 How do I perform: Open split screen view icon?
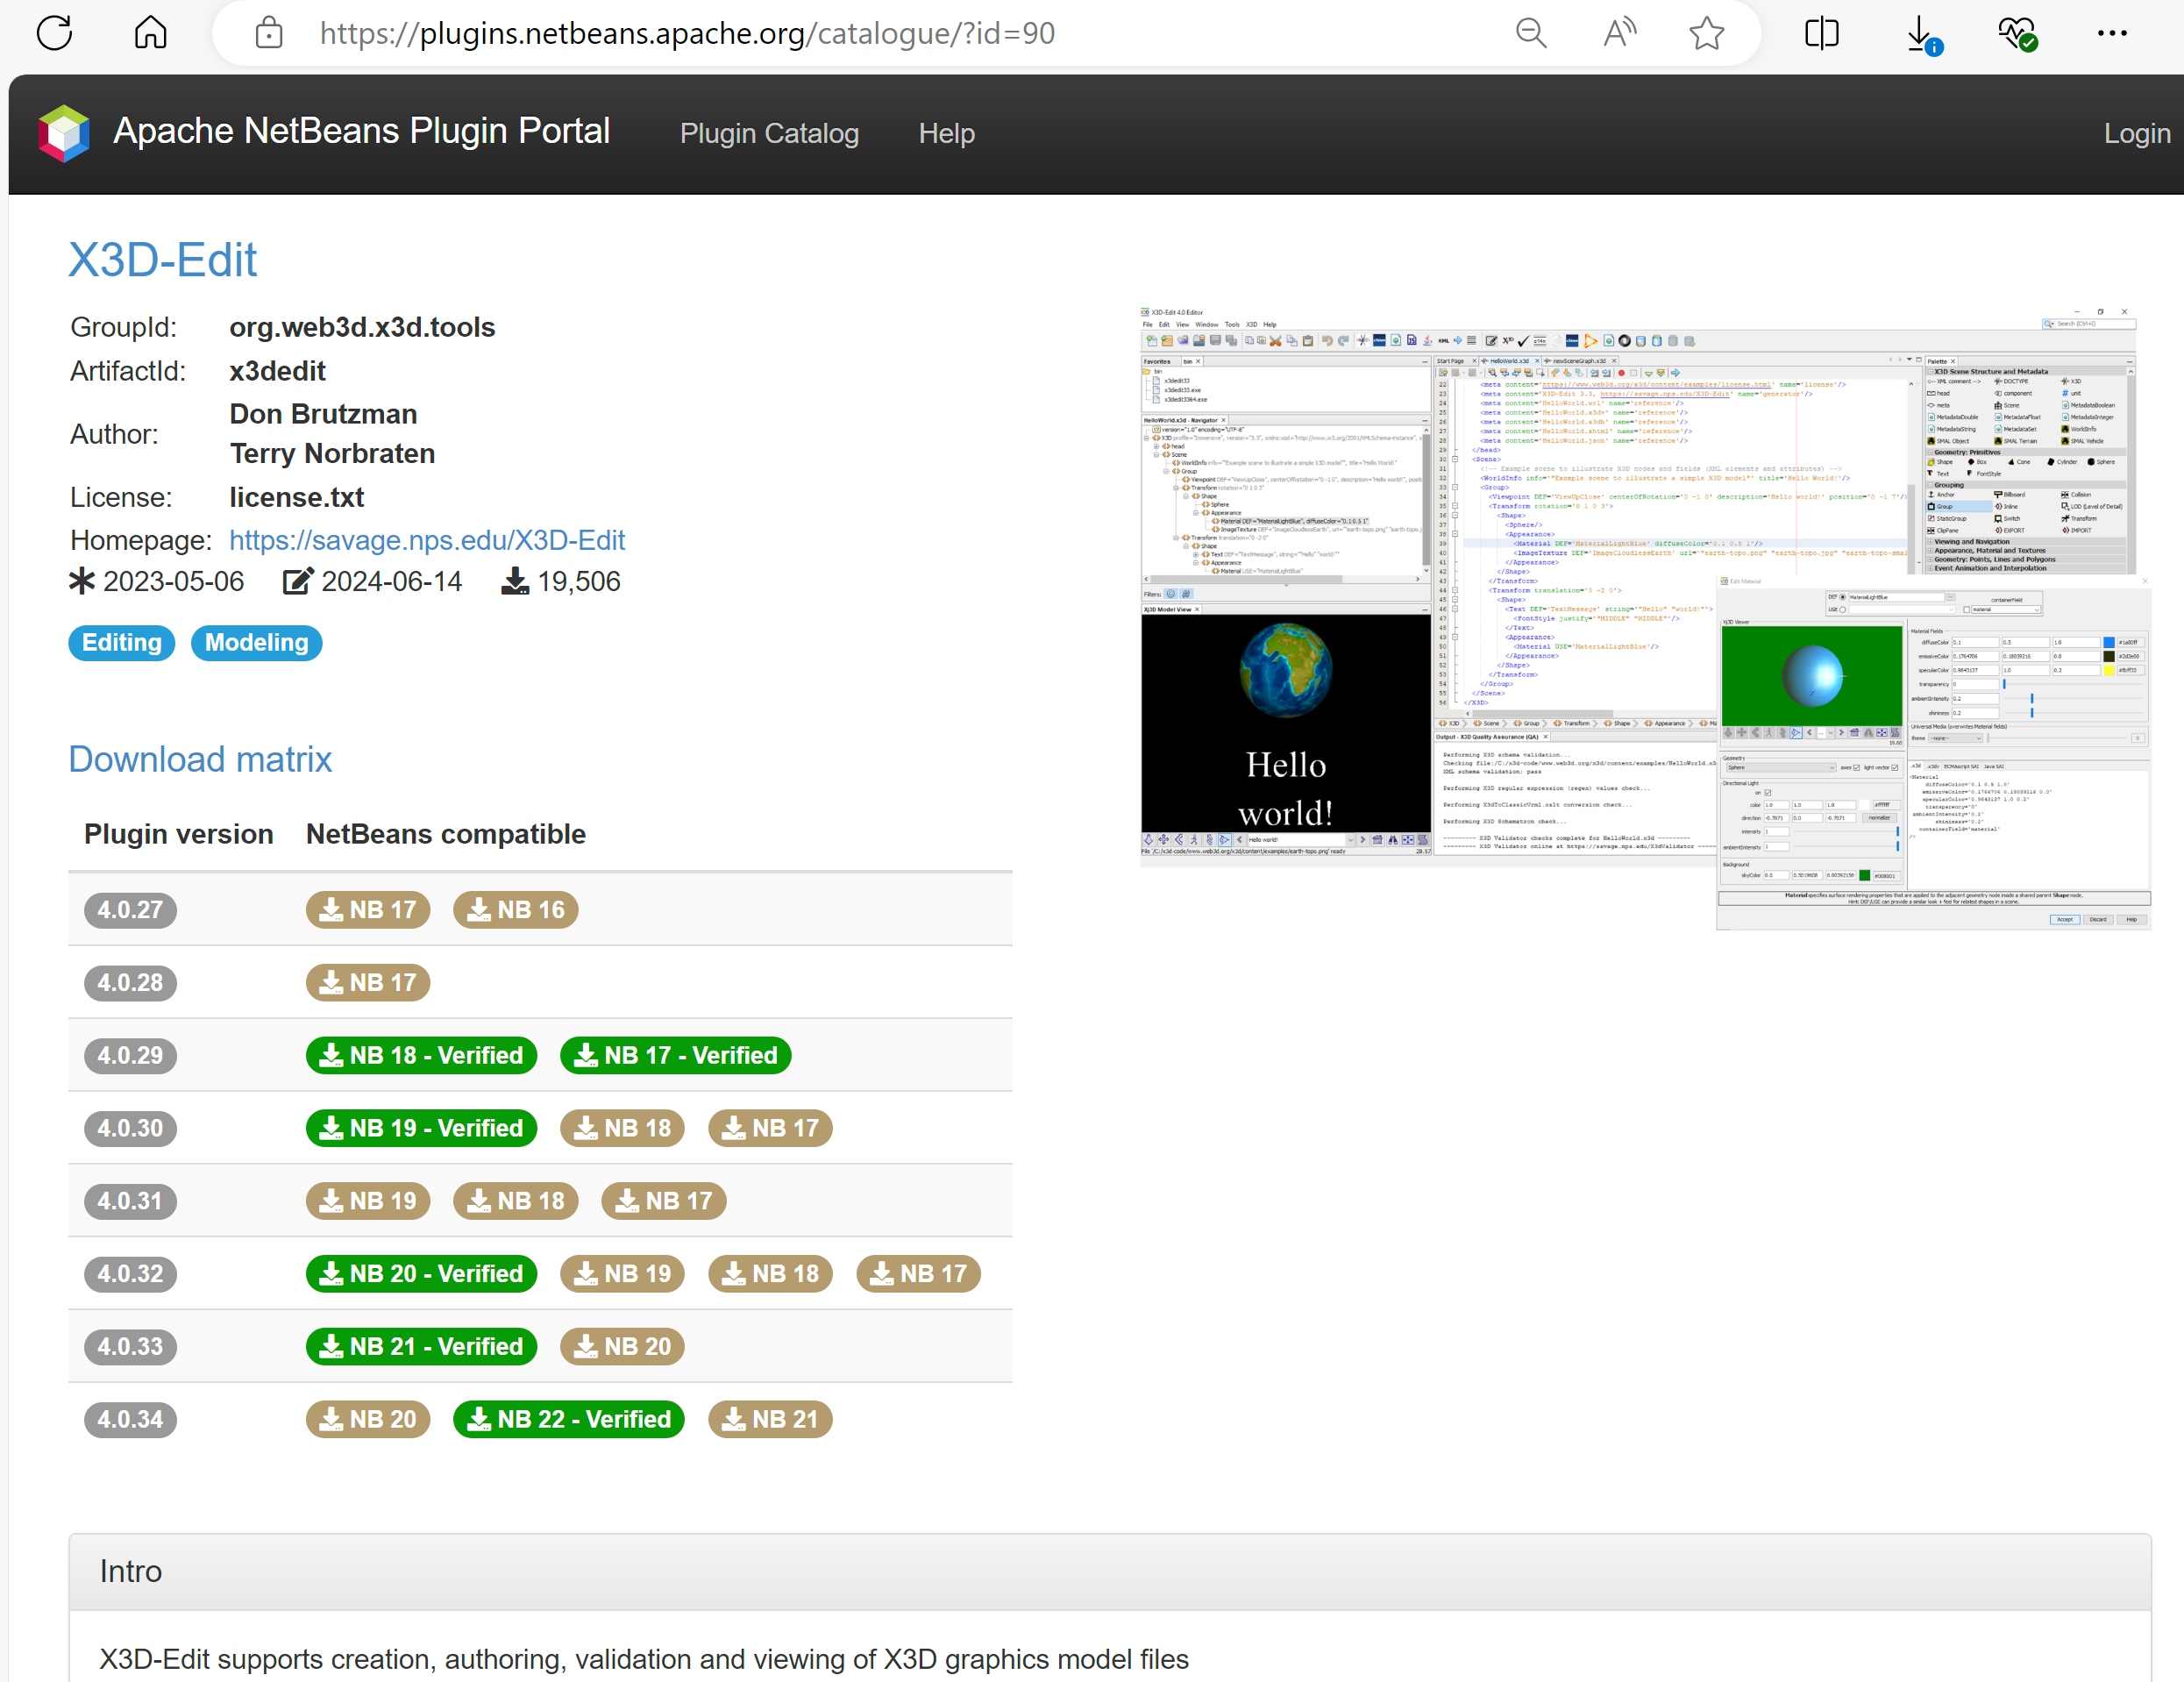[1821, 33]
